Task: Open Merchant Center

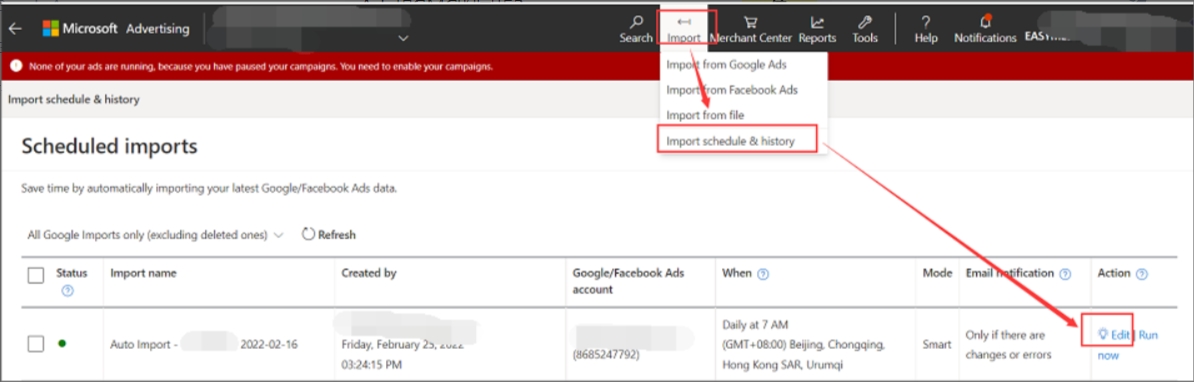Action: 751,29
